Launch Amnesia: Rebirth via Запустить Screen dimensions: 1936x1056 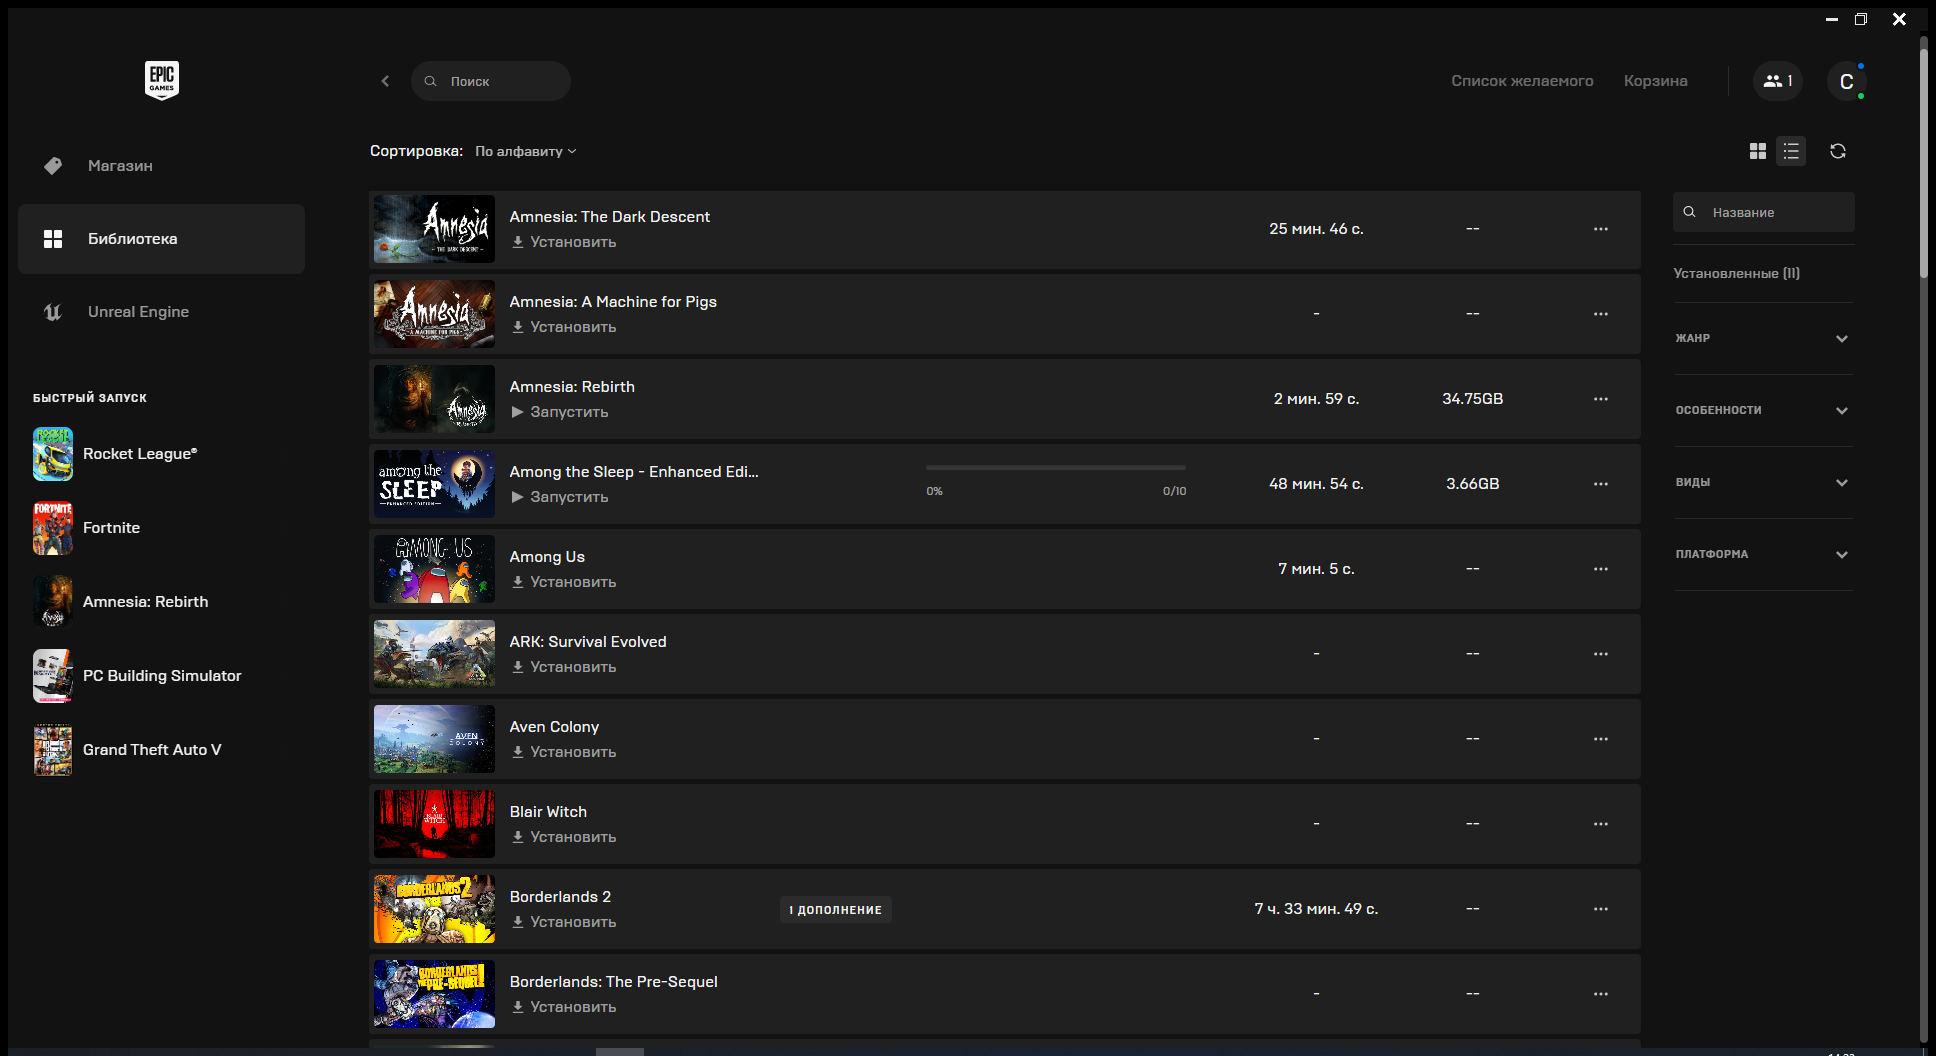(x=560, y=412)
